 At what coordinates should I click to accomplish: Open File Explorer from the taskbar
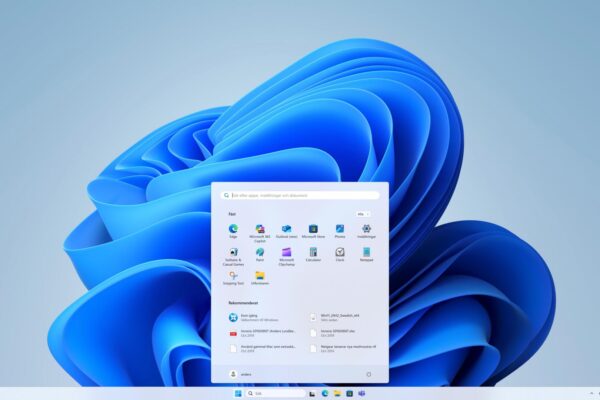pos(337,393)
